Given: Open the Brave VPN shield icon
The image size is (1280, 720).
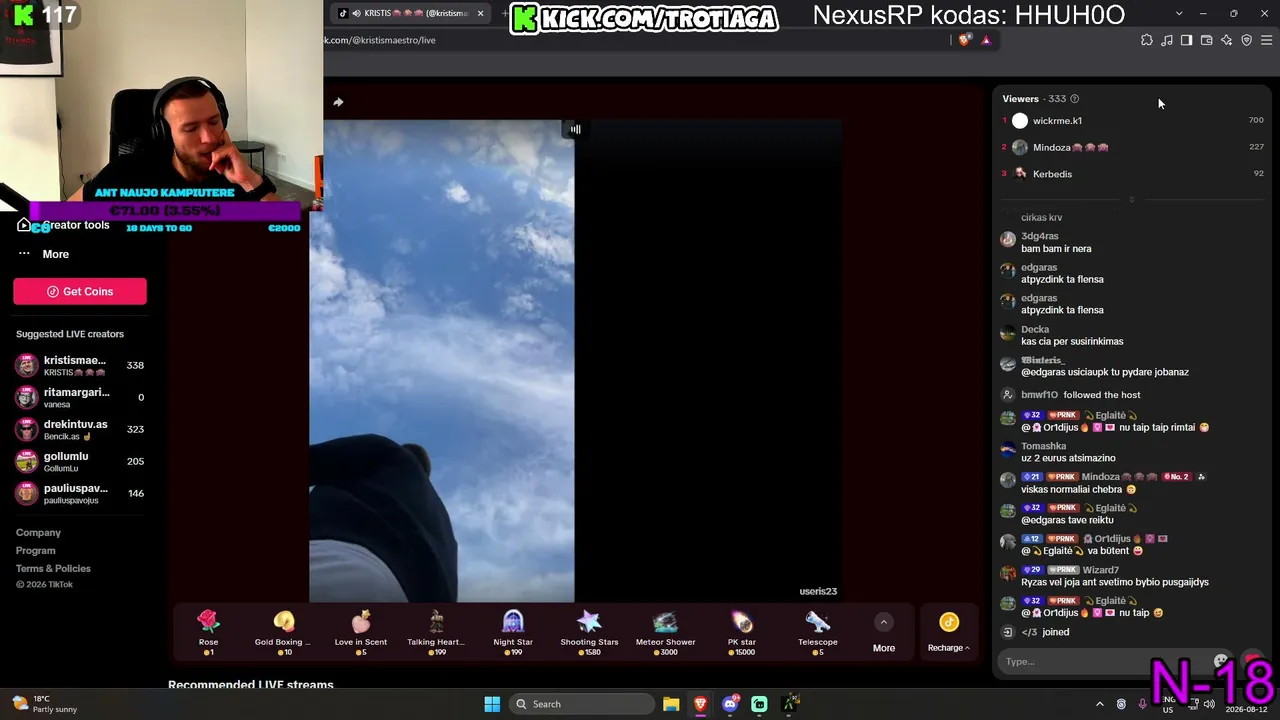Looking at the screenshot, I should pyautogui.click(x=1246, y=40).
